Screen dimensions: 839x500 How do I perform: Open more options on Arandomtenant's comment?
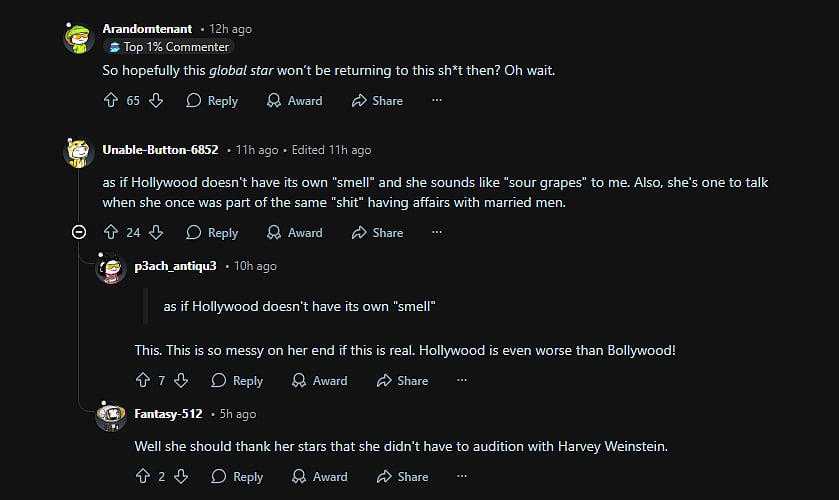436,100
